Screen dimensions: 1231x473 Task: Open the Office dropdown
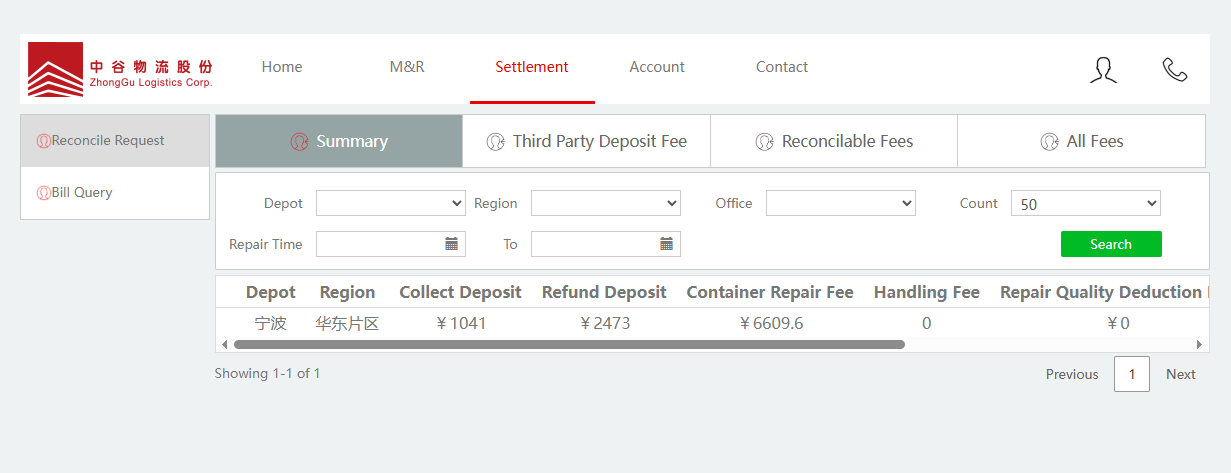pos(840,203)
